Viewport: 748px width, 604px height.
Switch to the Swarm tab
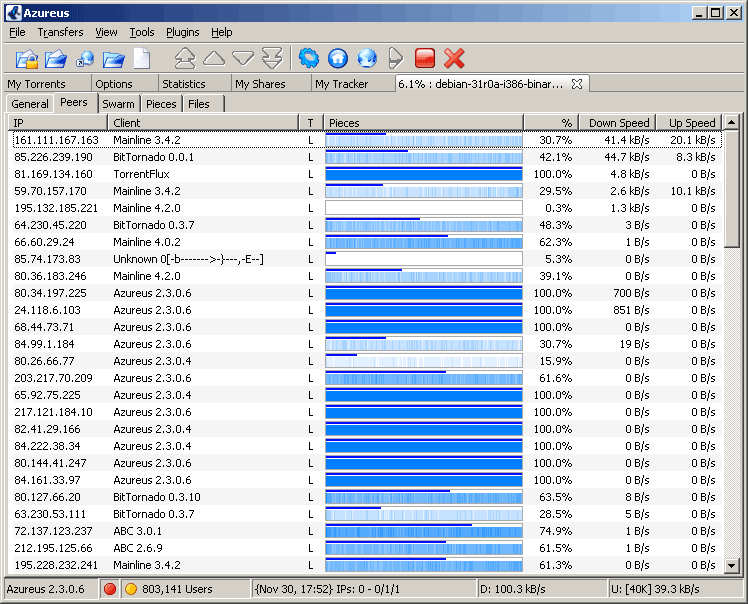tap(118, 104)
